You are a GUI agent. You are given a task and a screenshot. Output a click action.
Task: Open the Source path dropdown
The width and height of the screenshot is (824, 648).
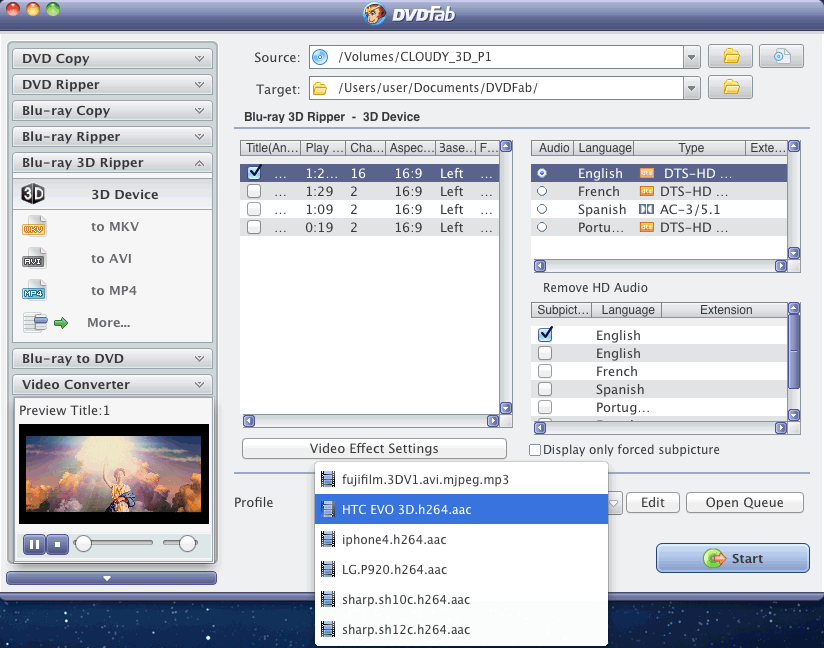tap(692, 57)
